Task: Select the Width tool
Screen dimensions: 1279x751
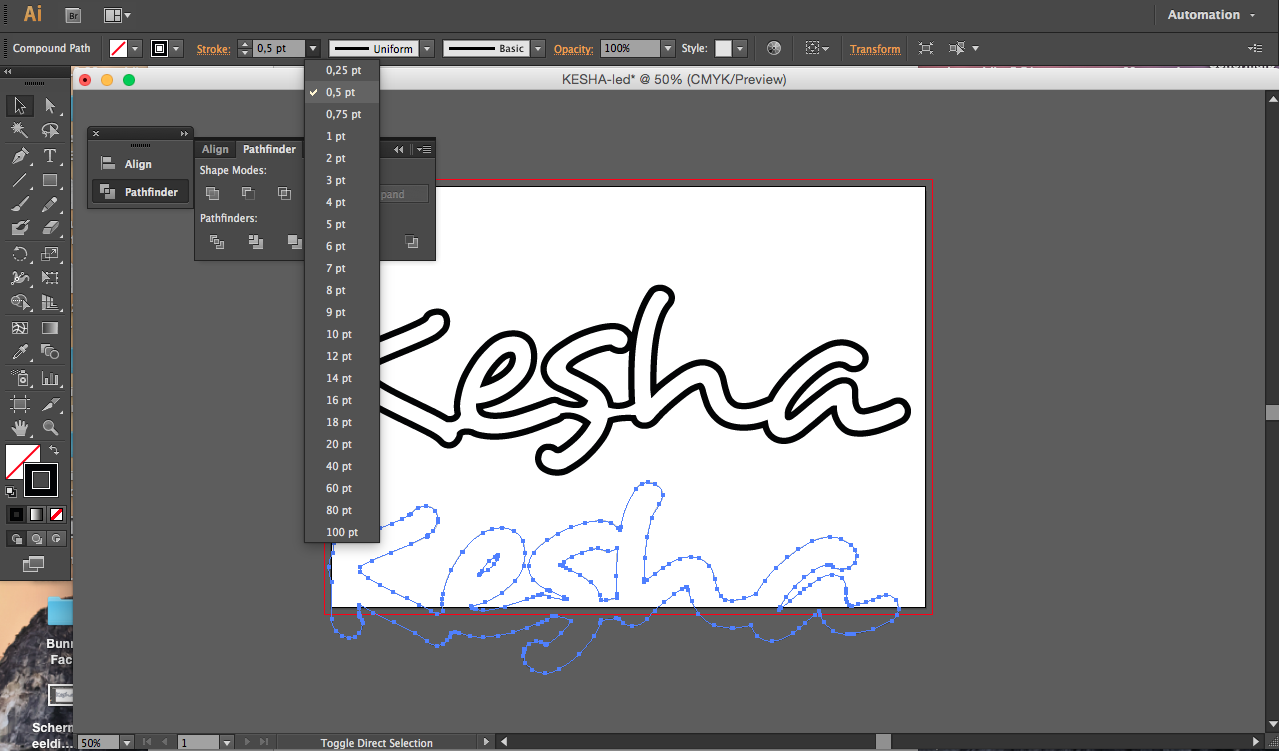Action: click(x=20, y=278)
